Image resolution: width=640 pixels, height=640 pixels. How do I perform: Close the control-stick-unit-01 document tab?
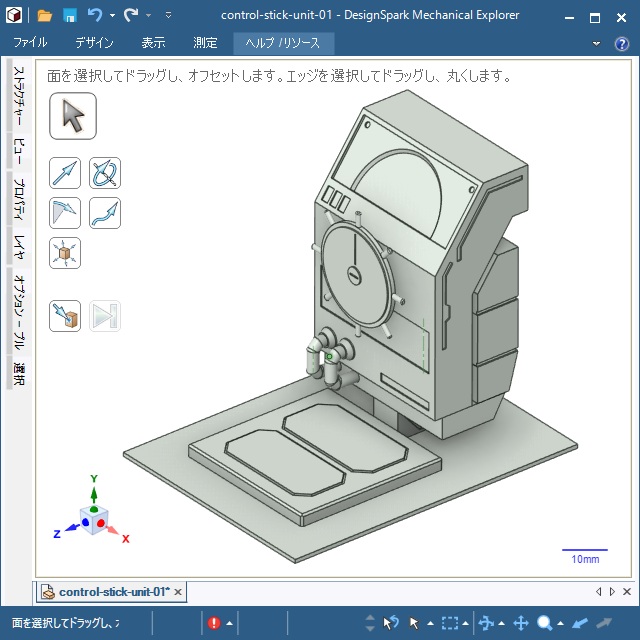178,592
